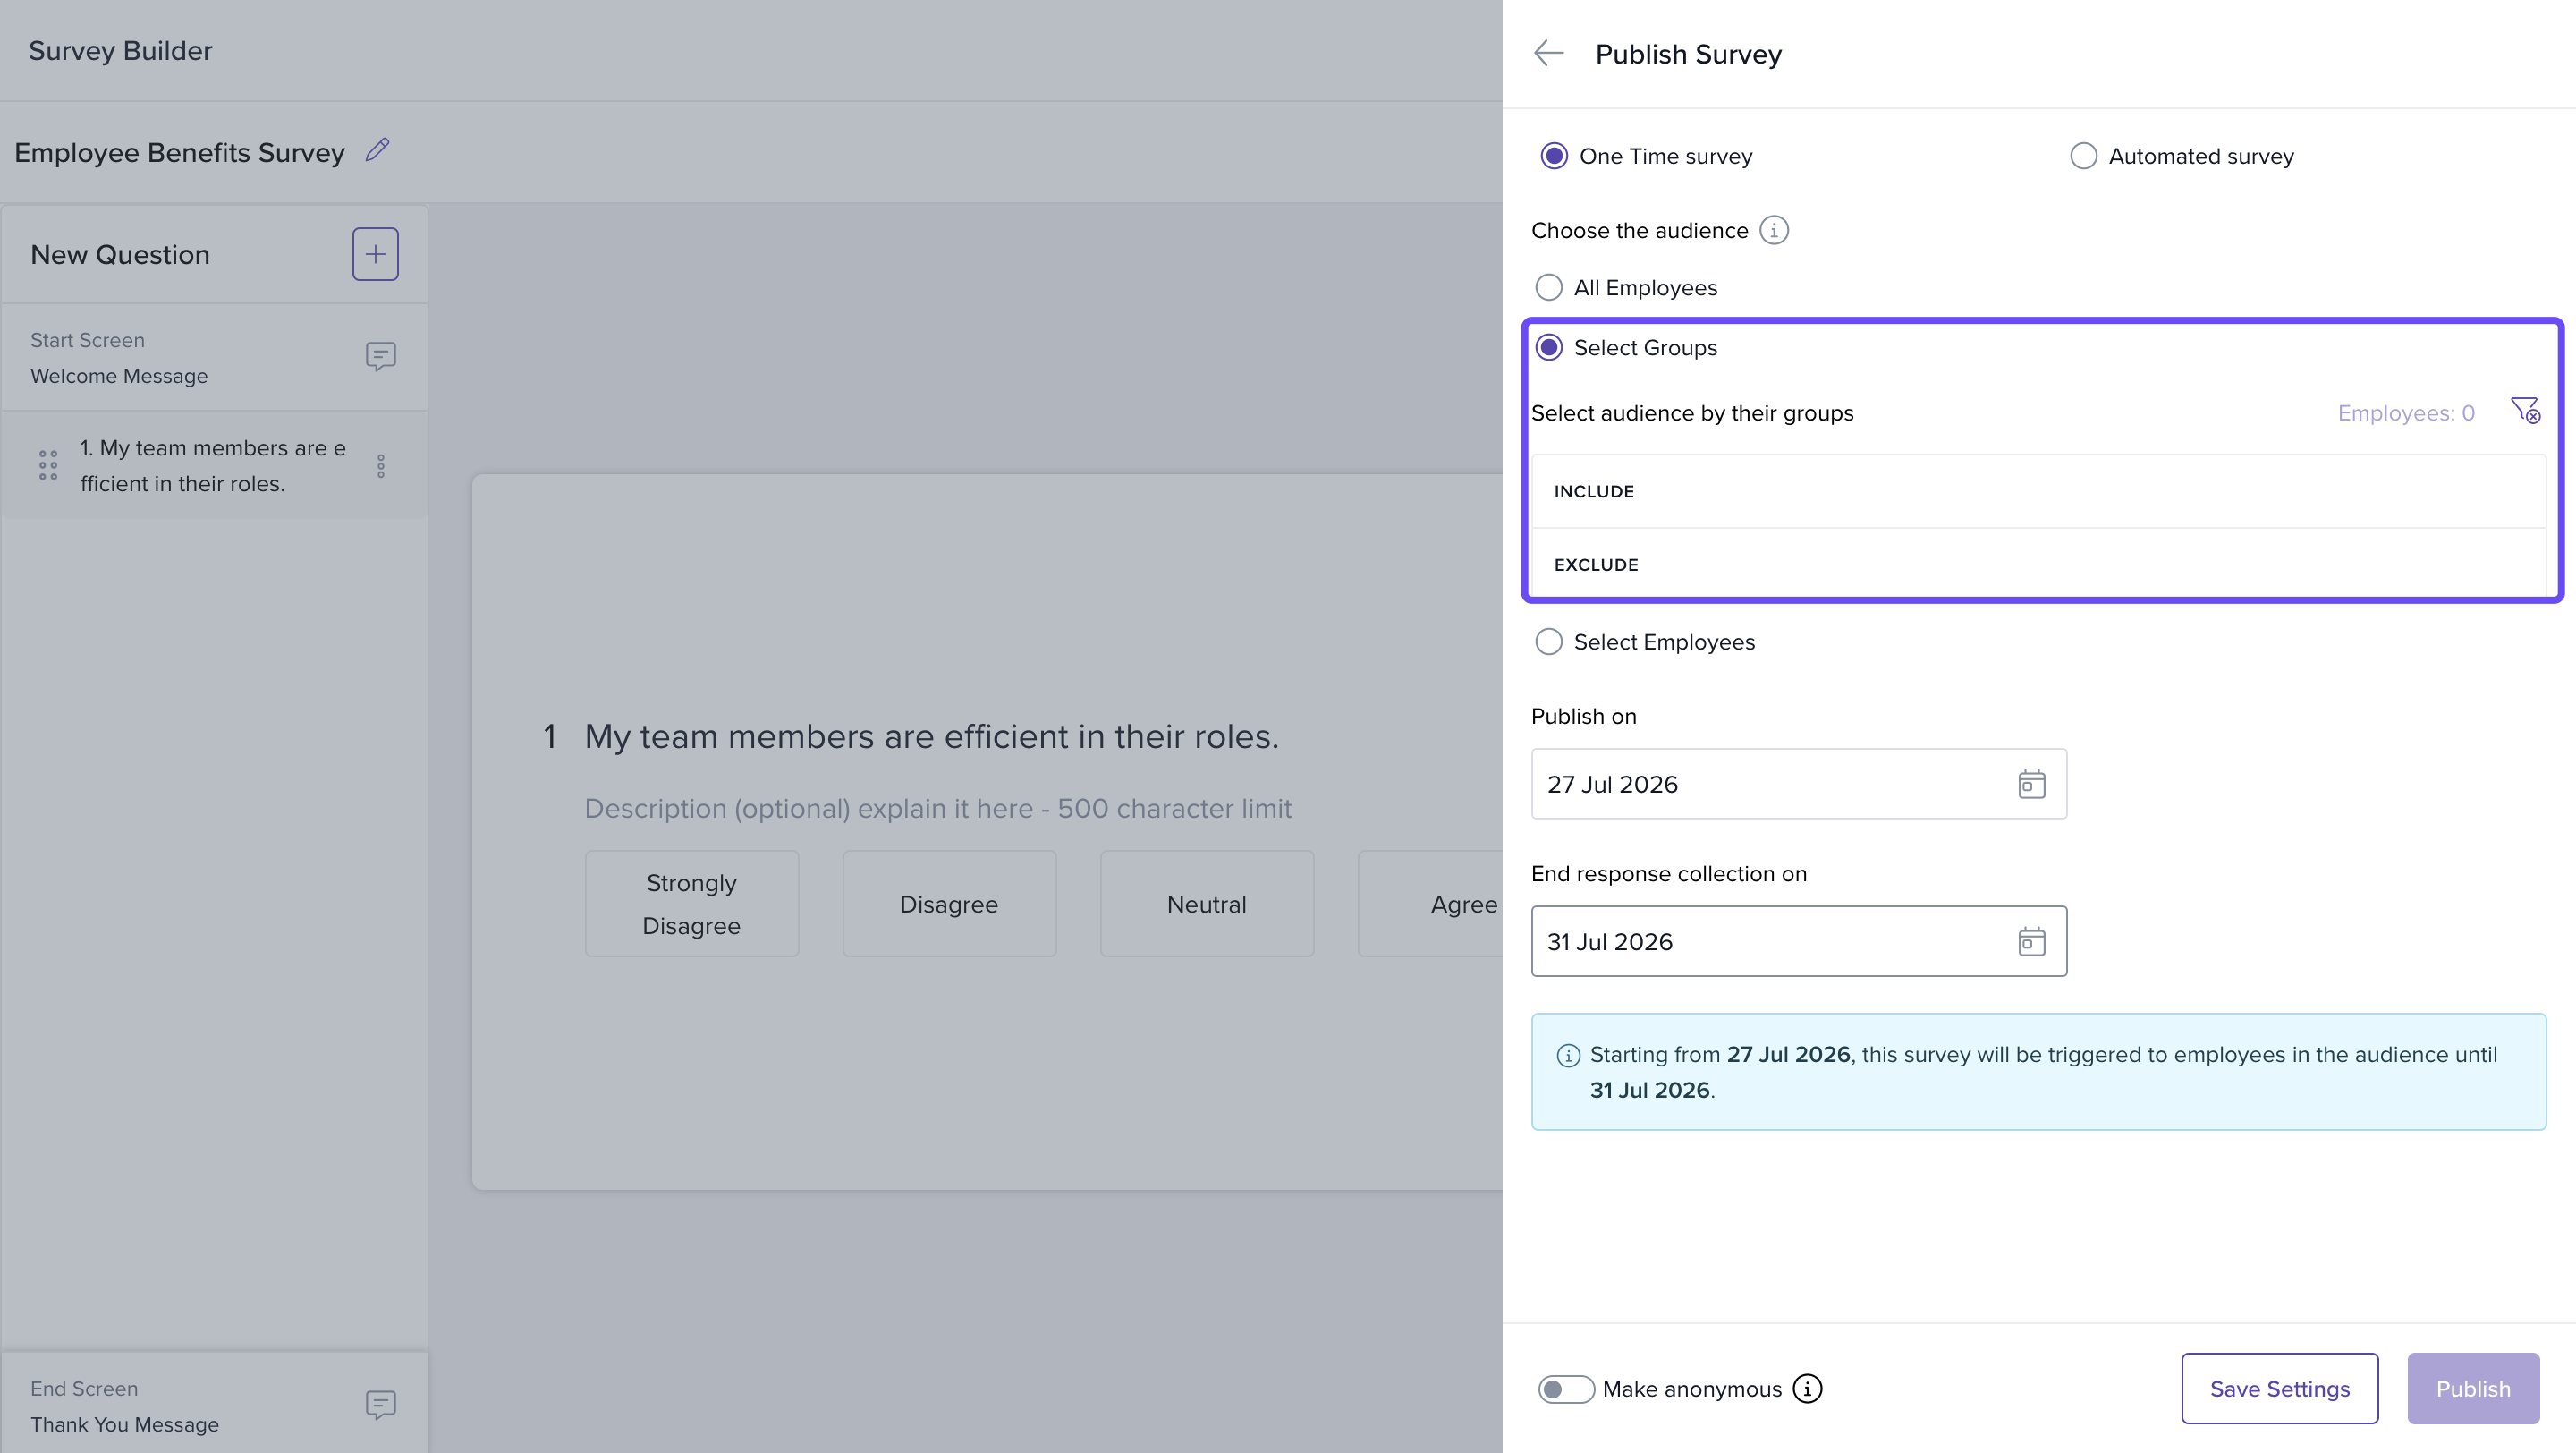2576x1453 pixels.
Task: Choose the All Employees audience
Action: [x=1626, y=288]
